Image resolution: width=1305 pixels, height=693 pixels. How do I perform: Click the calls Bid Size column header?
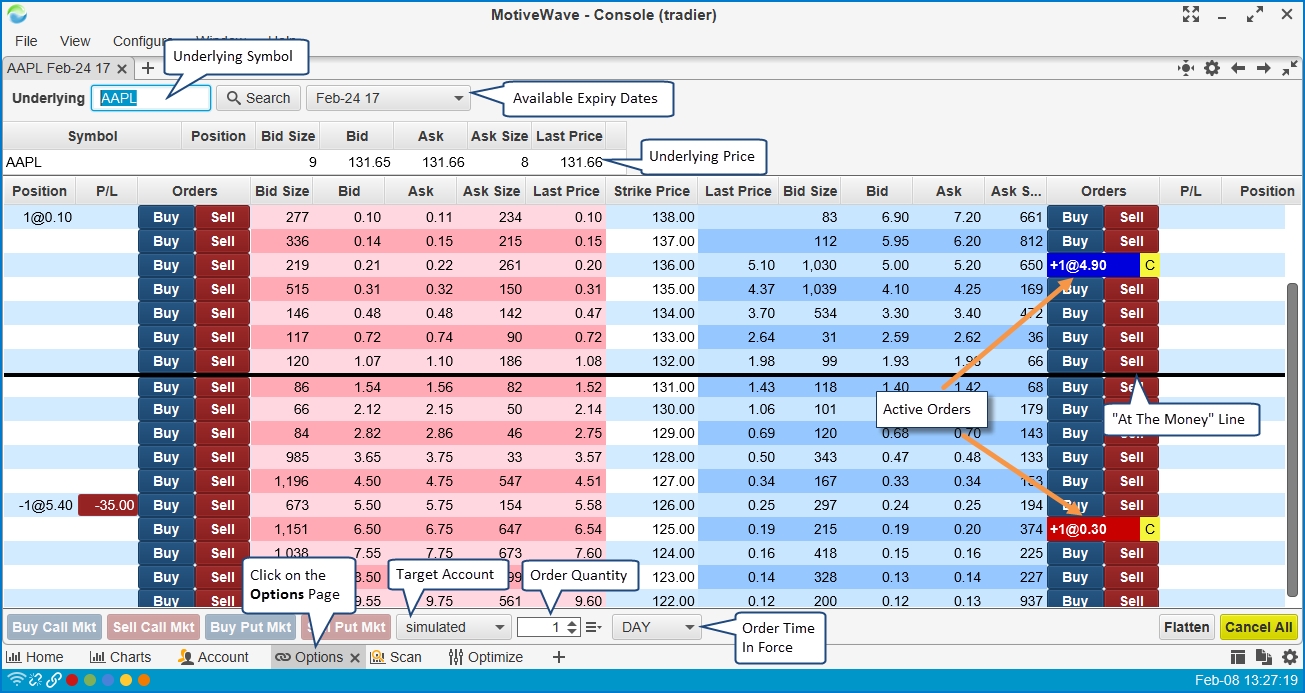tap(282, 191)
